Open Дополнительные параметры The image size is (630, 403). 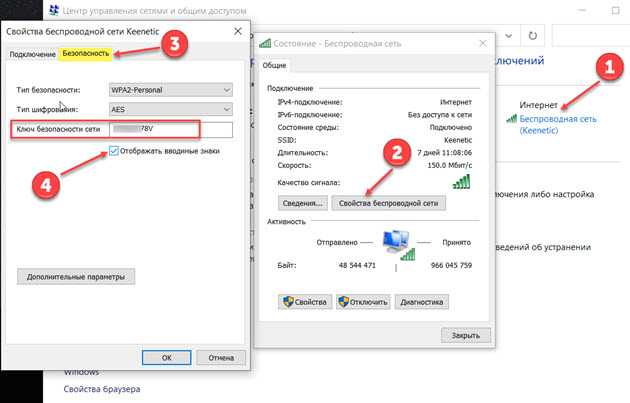76,277
